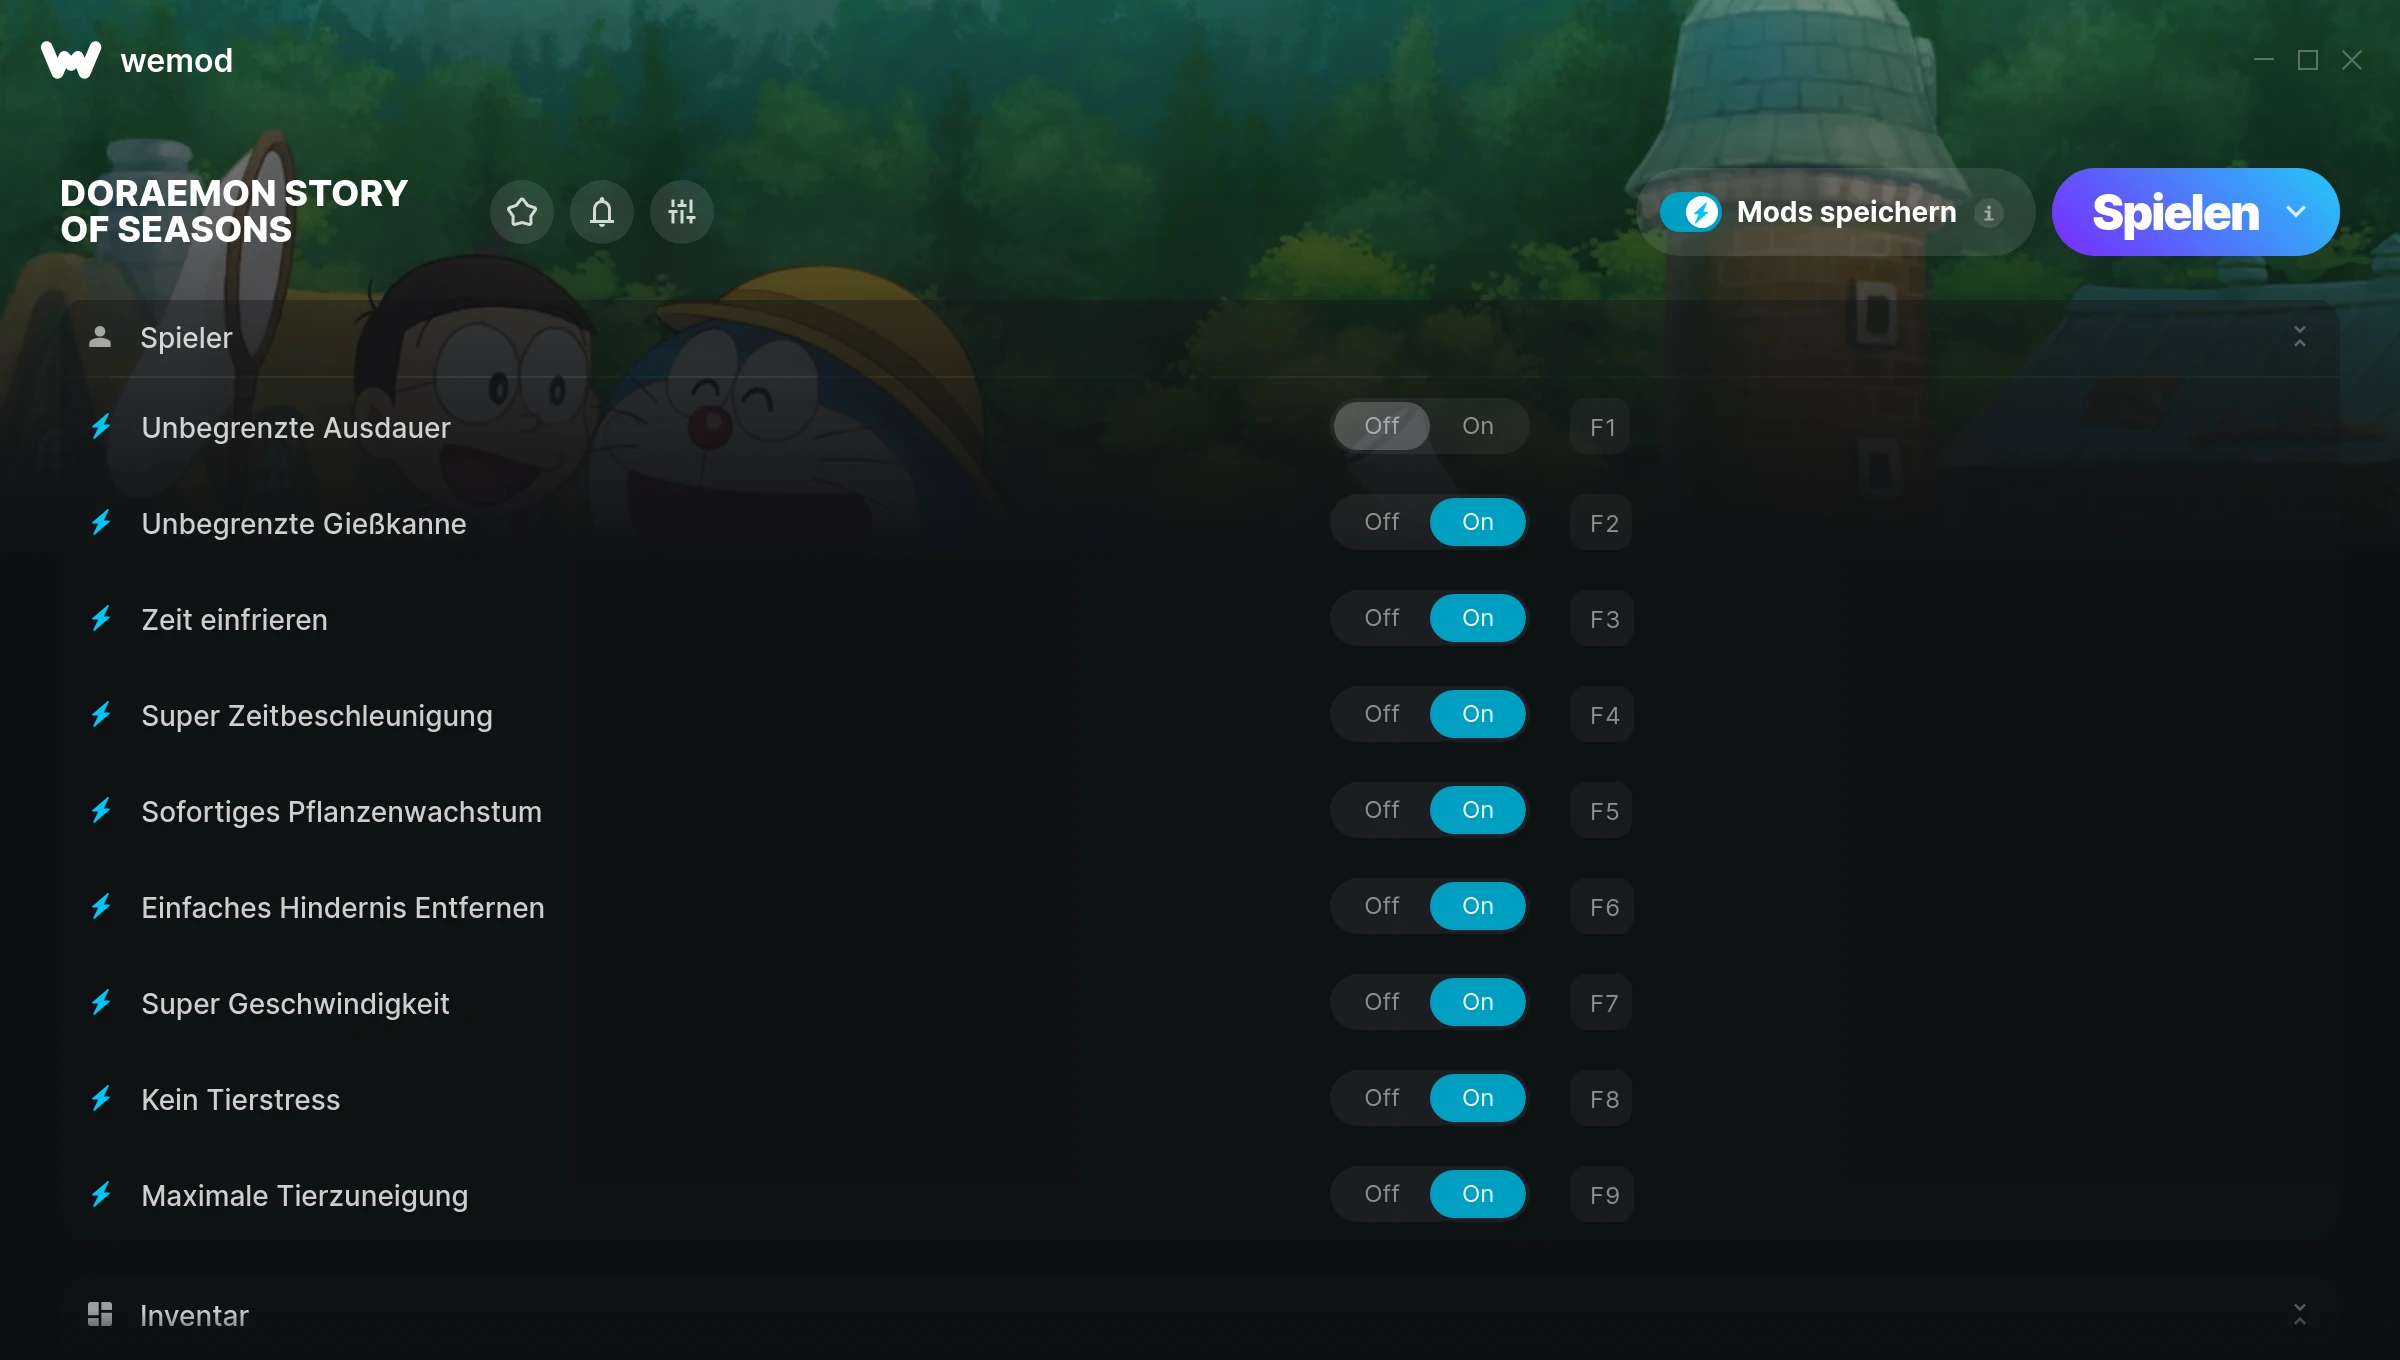Switch Kein Tierstress to Off
This screenshot has height=1360, width=2400.
(1382, 1098)
